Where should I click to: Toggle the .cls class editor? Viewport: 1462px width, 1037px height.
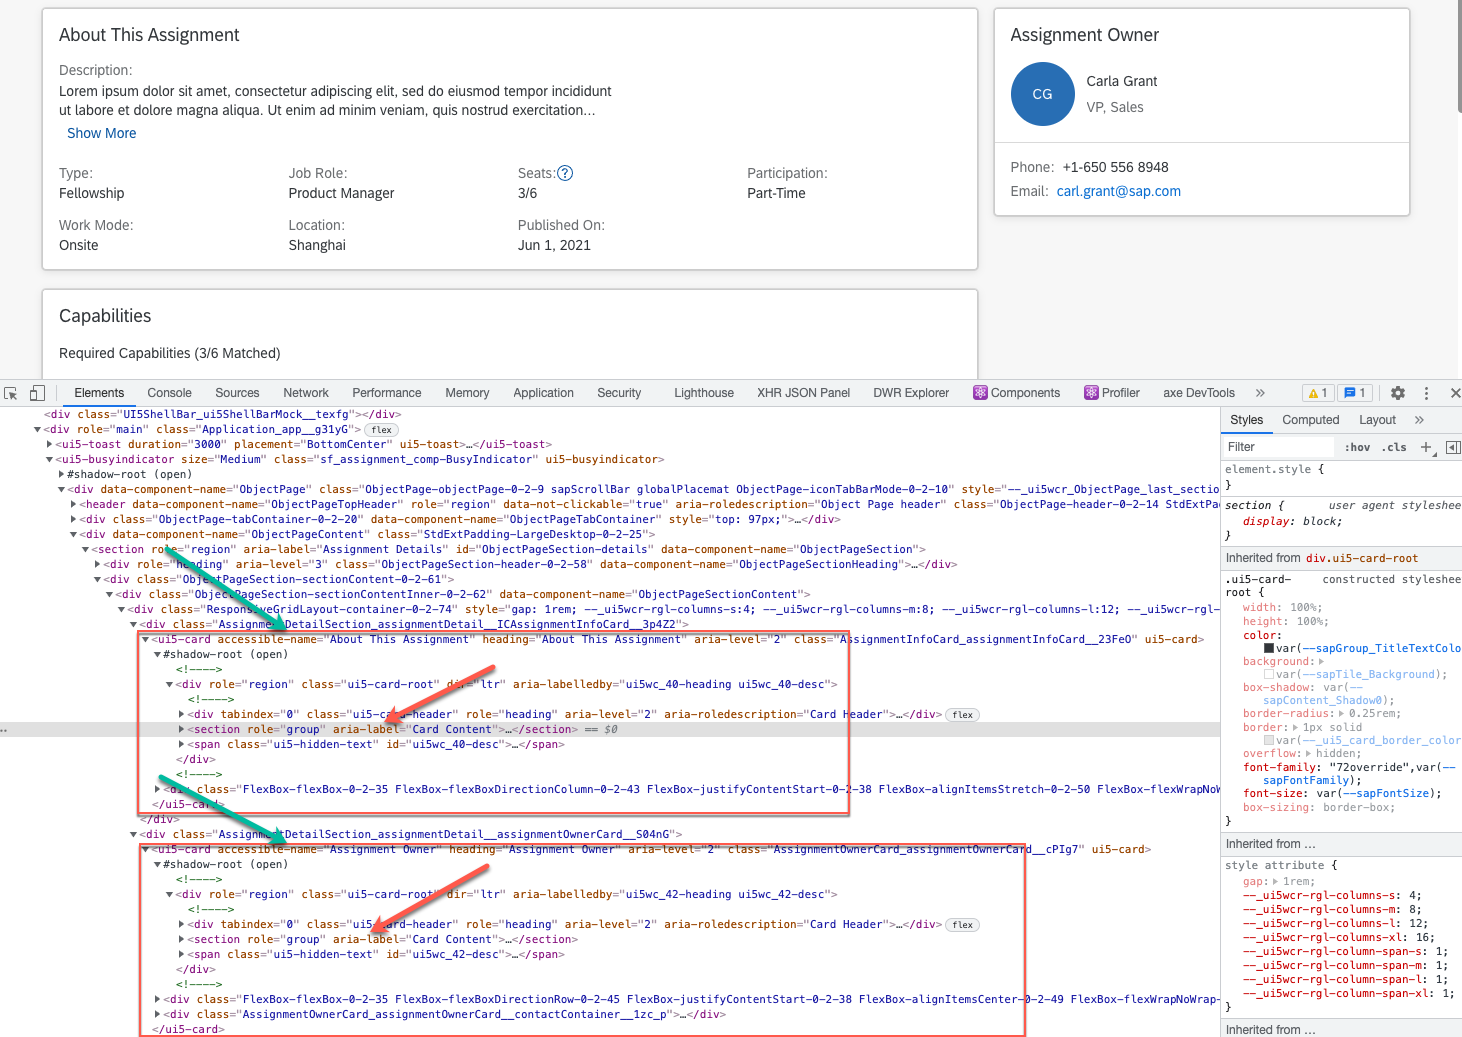coord(1394,447)
